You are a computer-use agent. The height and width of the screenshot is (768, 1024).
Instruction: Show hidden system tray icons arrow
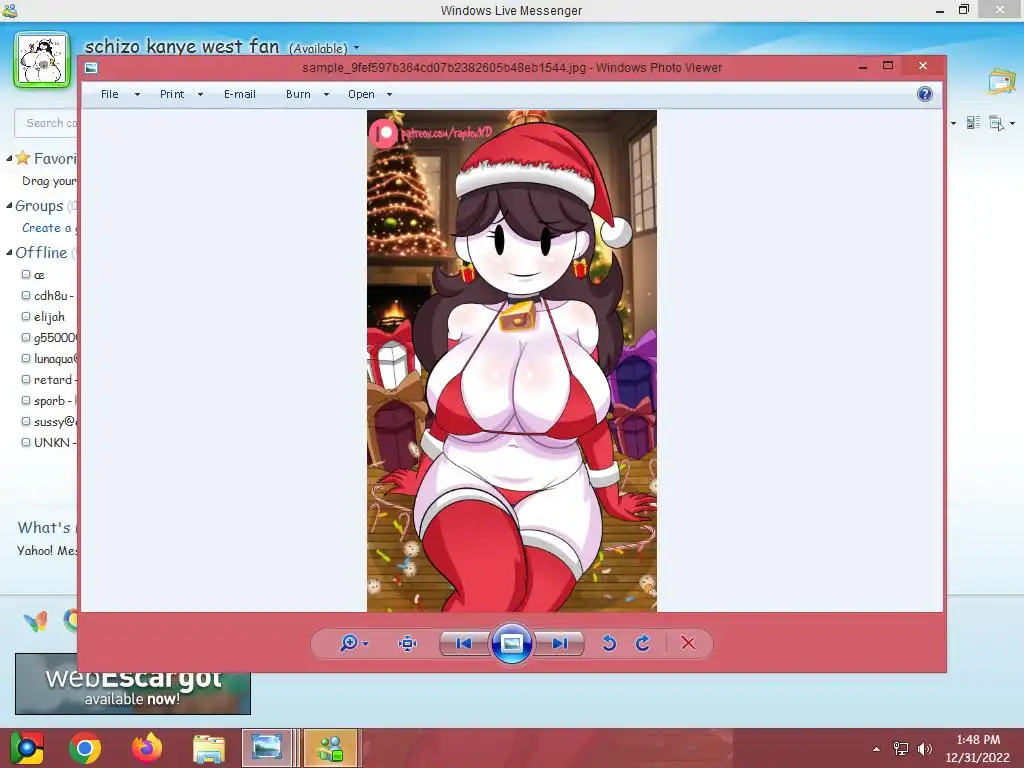click(x=876, y=749)
